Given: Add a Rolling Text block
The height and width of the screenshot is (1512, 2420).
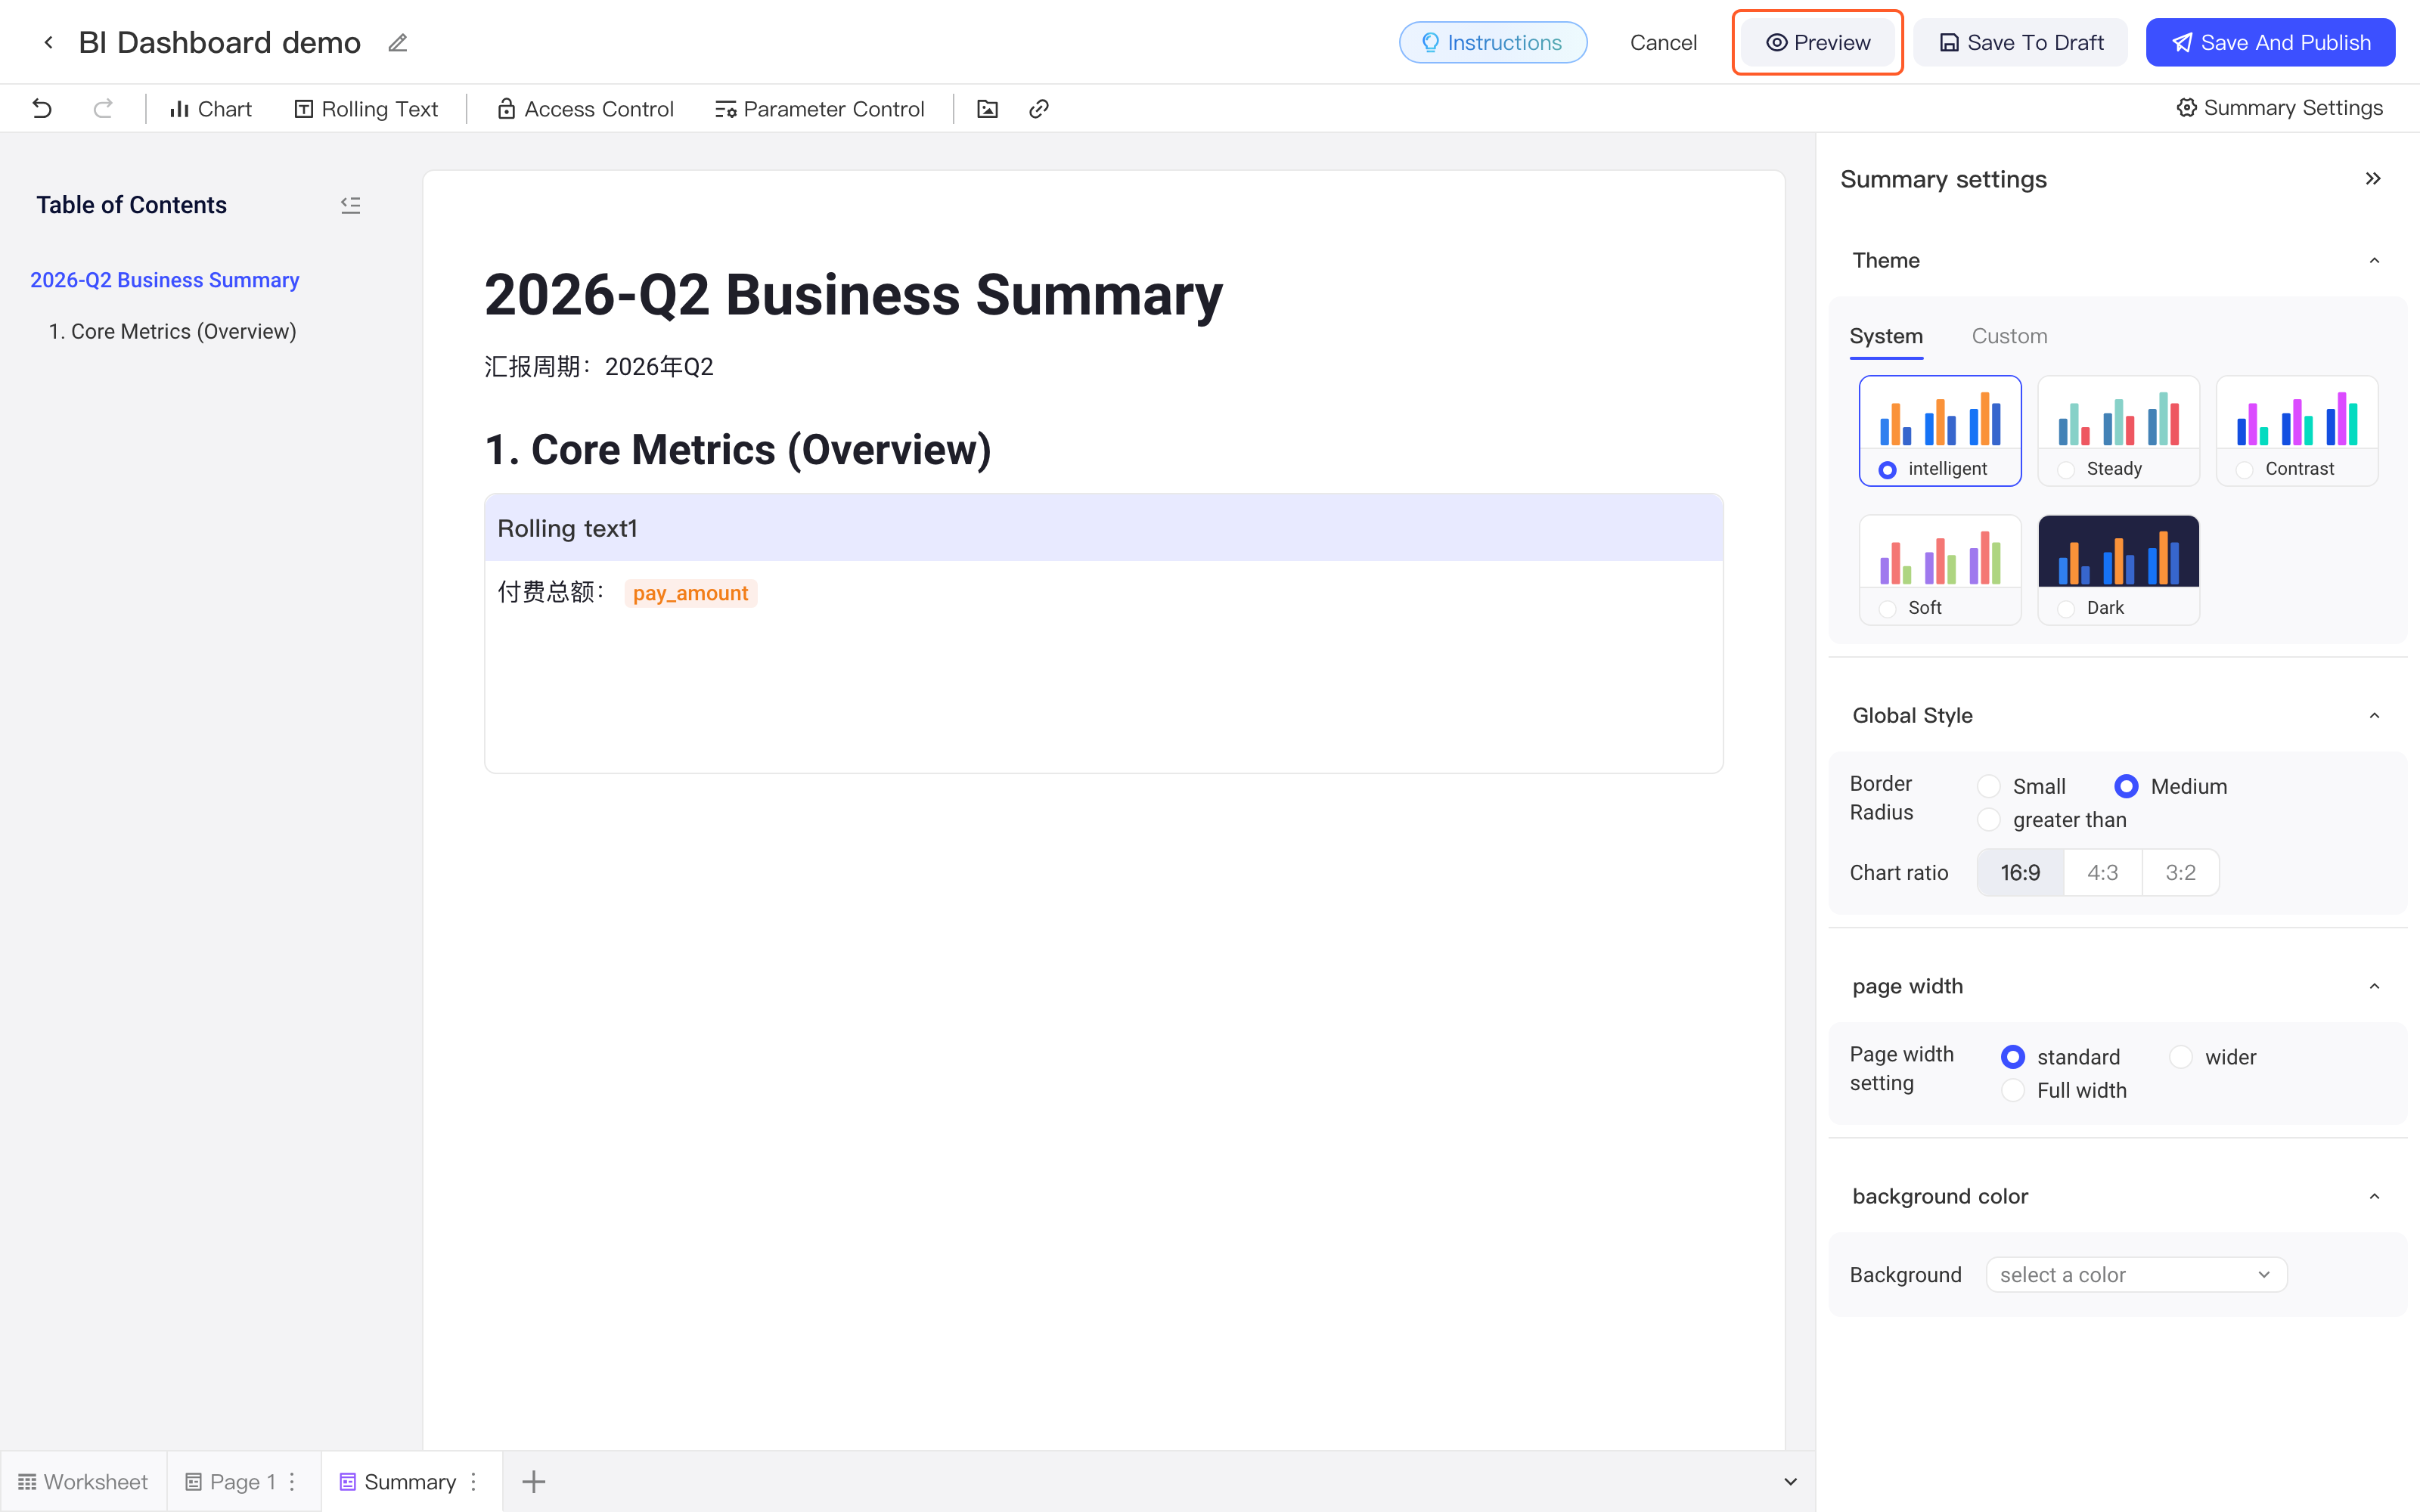Looking at the screenshot, I should tap(366, 109).
